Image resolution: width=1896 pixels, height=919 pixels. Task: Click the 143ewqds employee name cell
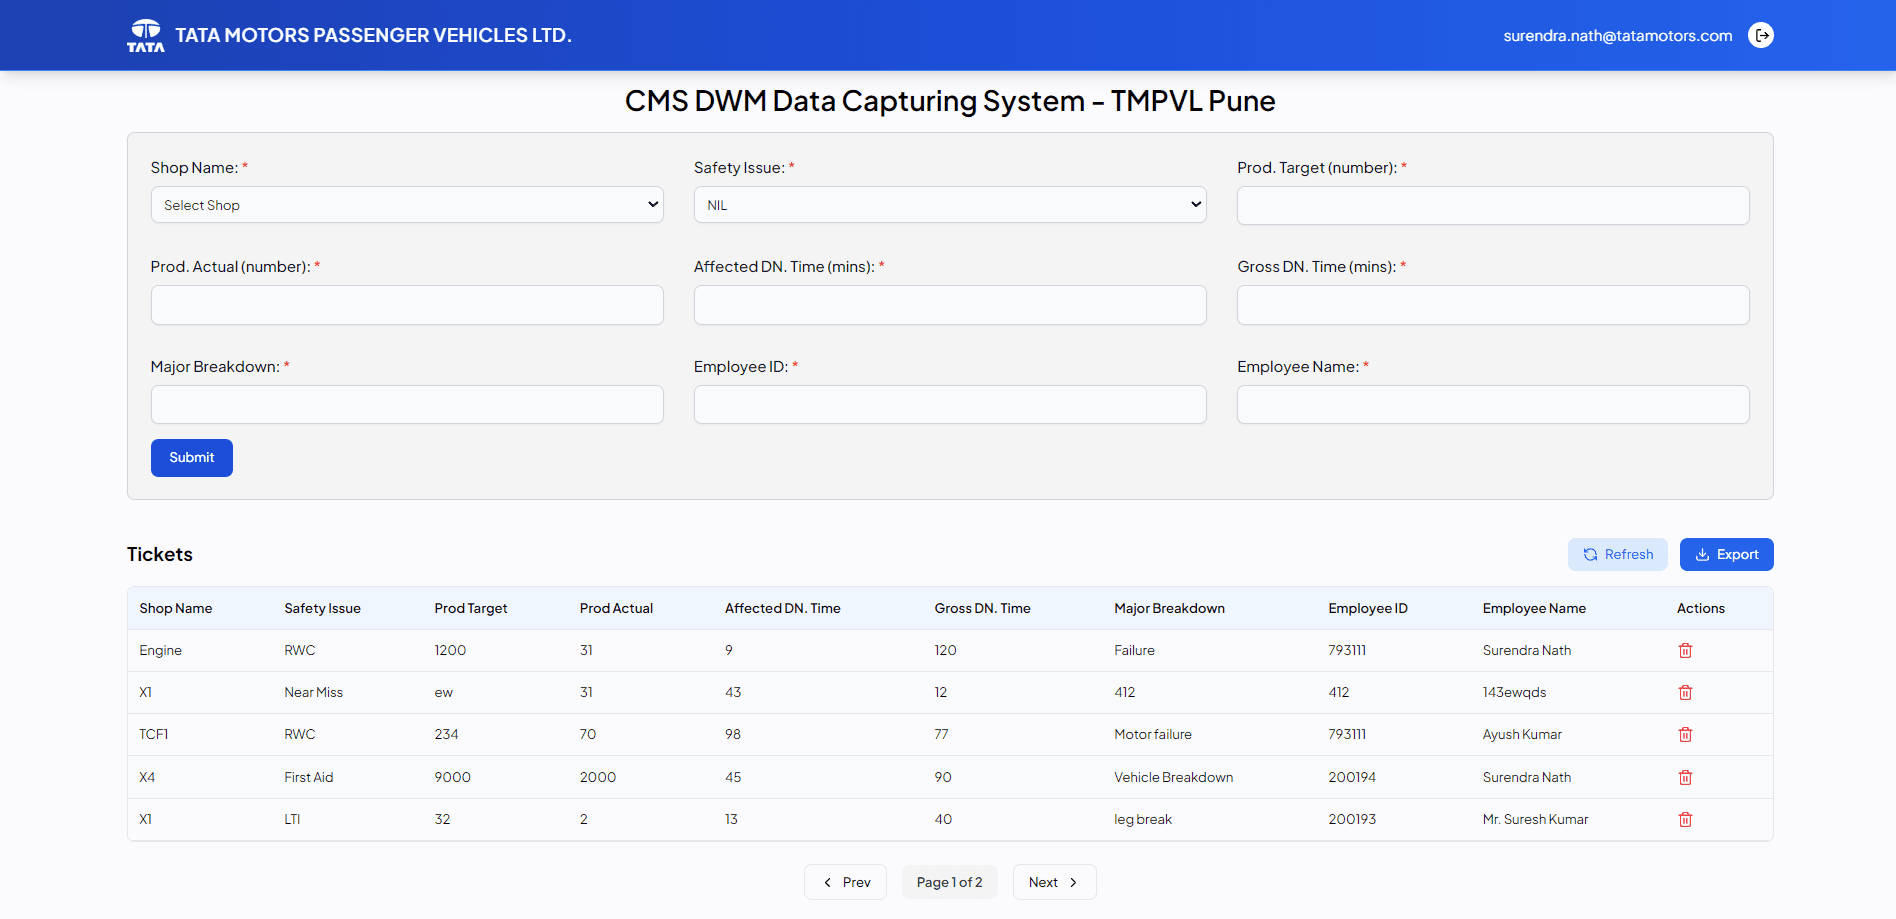point(1514,692)
